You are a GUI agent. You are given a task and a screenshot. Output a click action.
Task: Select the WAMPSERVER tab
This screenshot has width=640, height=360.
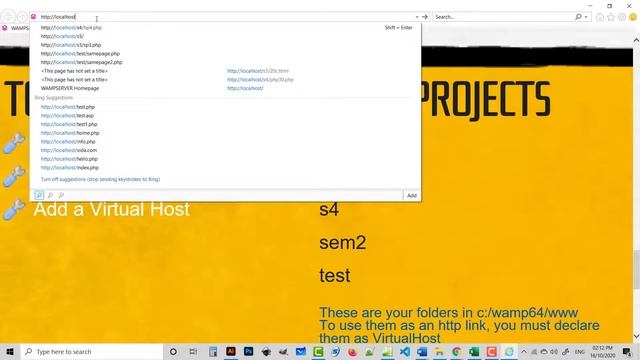[x=16, y=28]
